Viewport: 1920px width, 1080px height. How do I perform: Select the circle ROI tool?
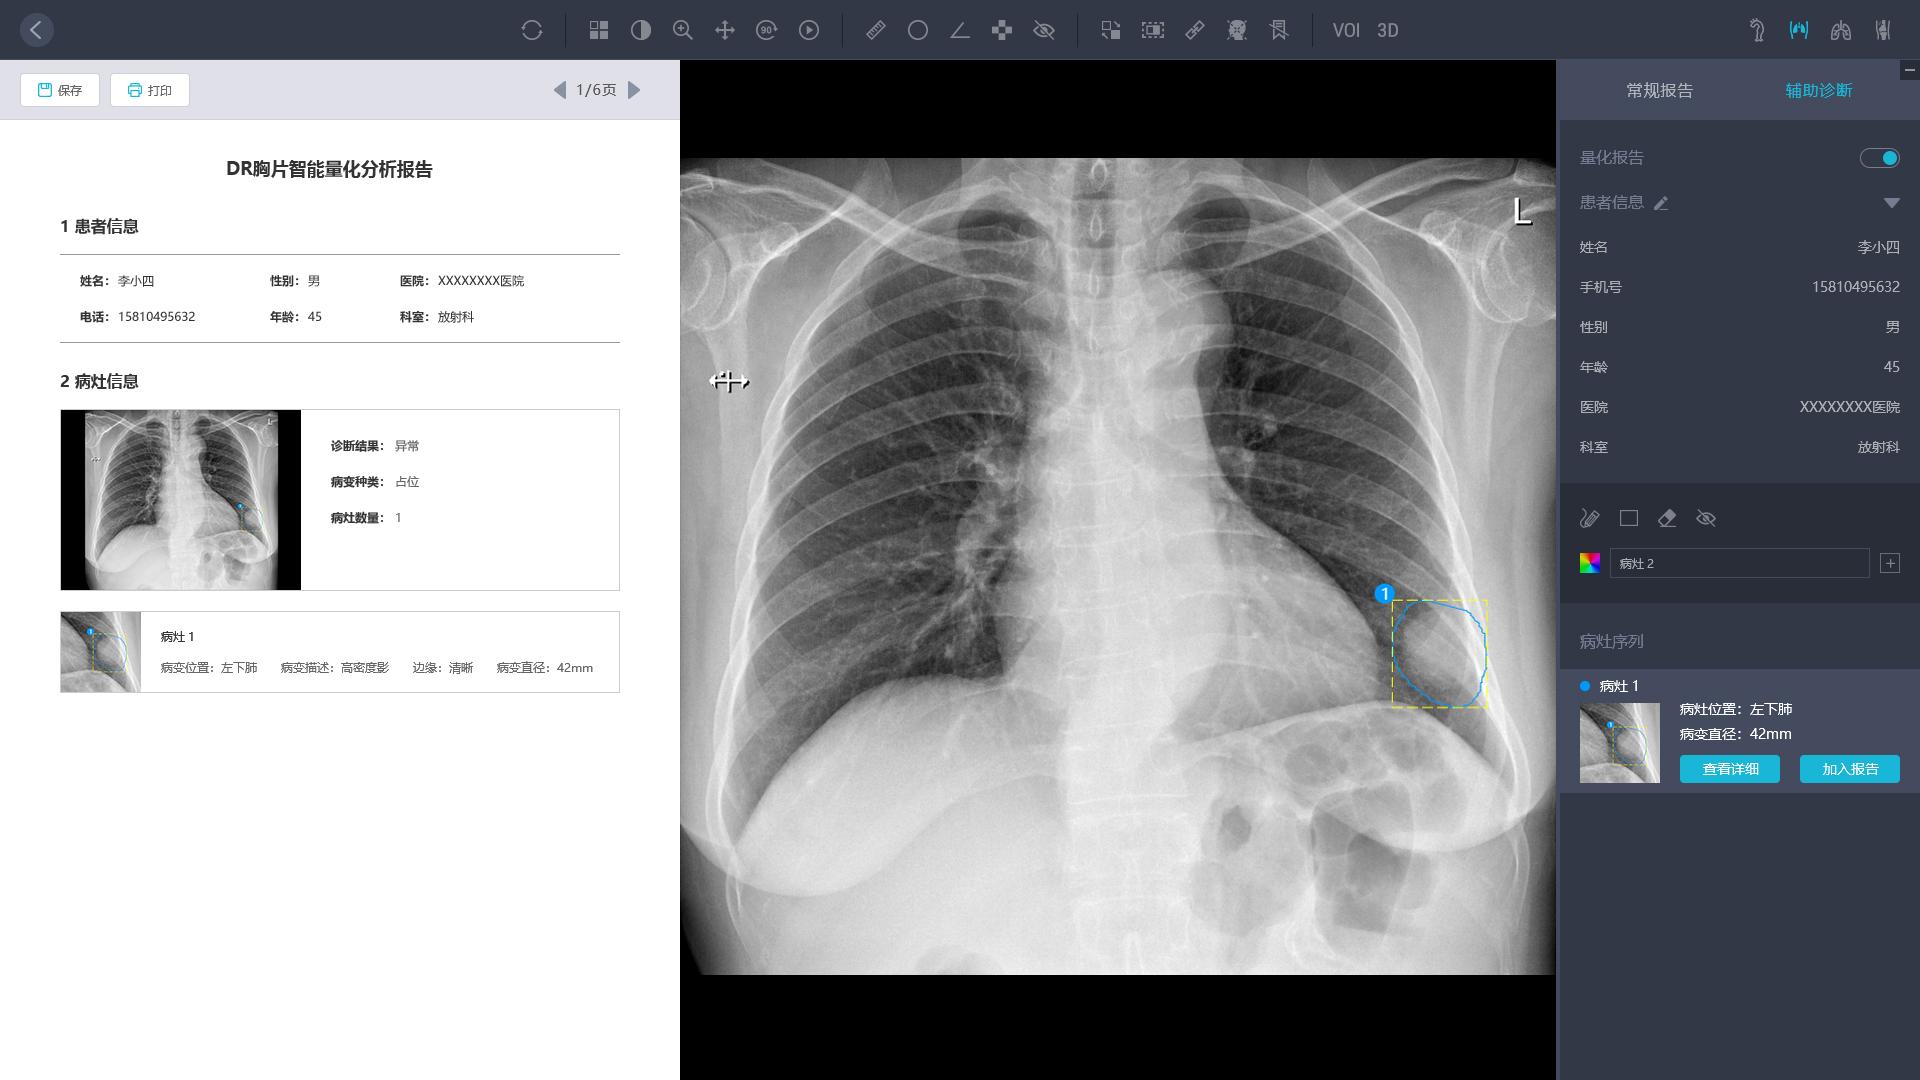(x=918, y=30)
